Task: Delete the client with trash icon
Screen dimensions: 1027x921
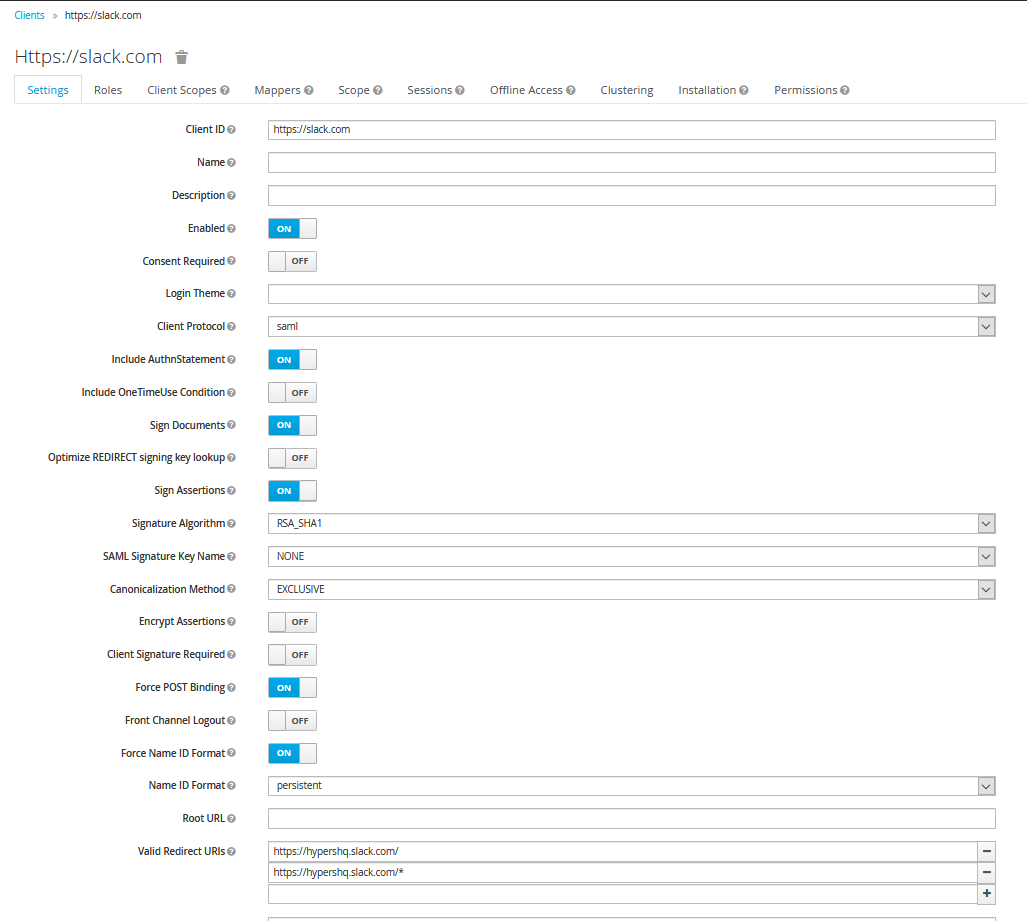Action: pyautogui.click(x=181, y=57)
